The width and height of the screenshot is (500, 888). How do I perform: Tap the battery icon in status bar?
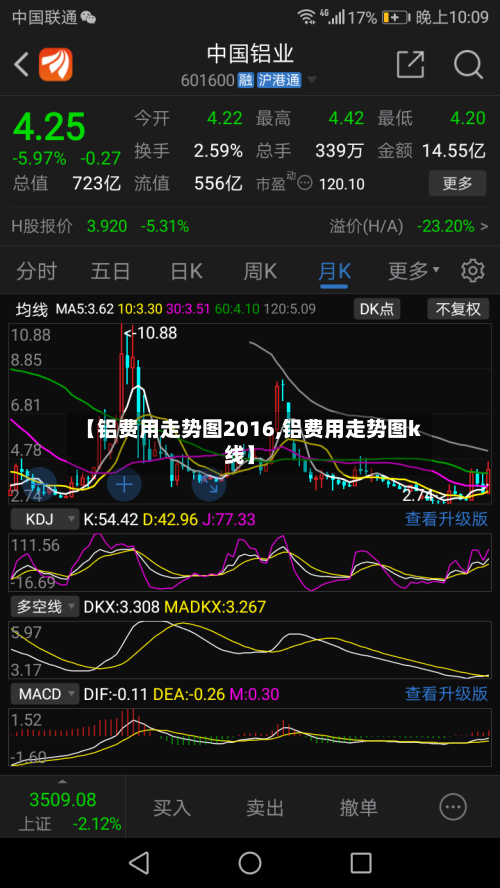coord(395,18)
